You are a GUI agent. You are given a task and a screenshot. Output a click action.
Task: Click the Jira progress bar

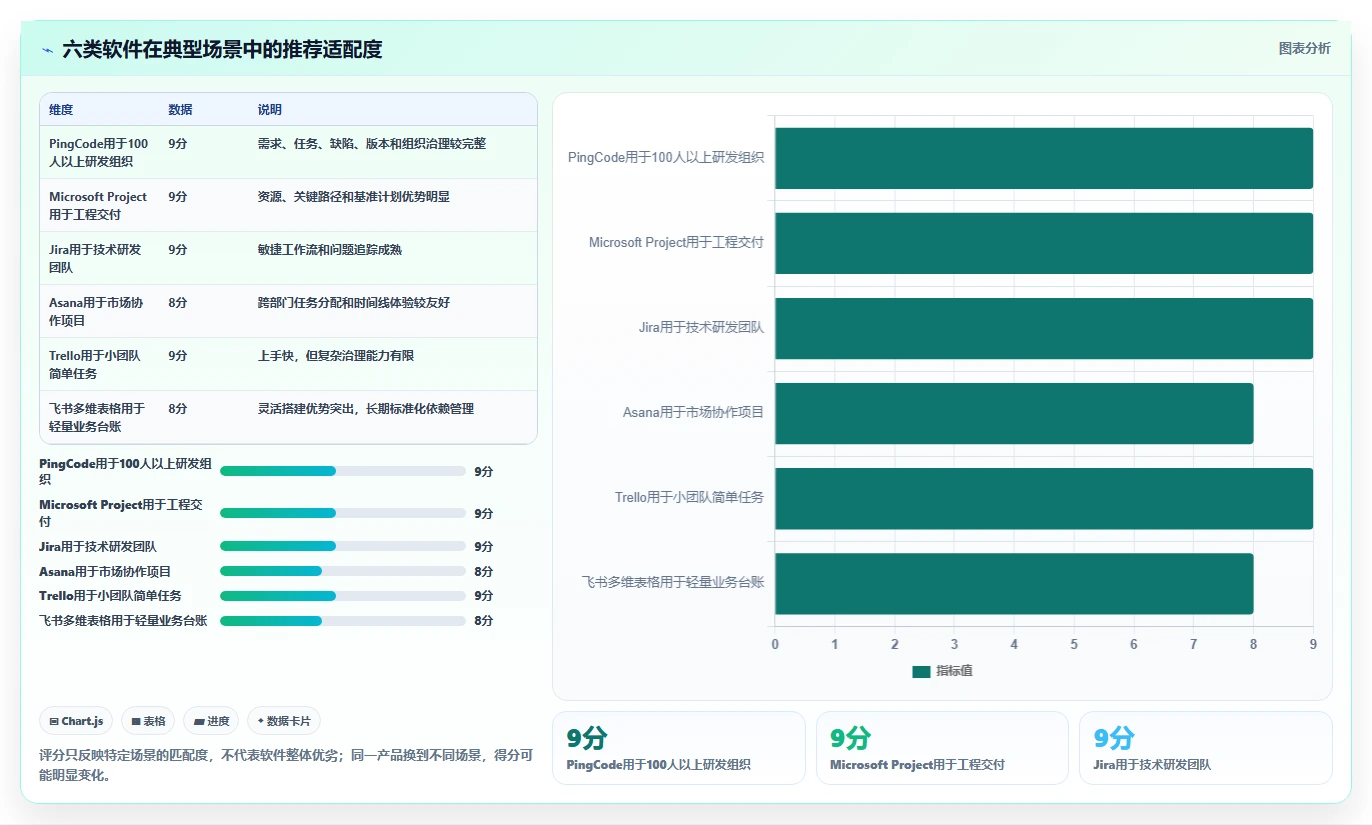point(343,546)
